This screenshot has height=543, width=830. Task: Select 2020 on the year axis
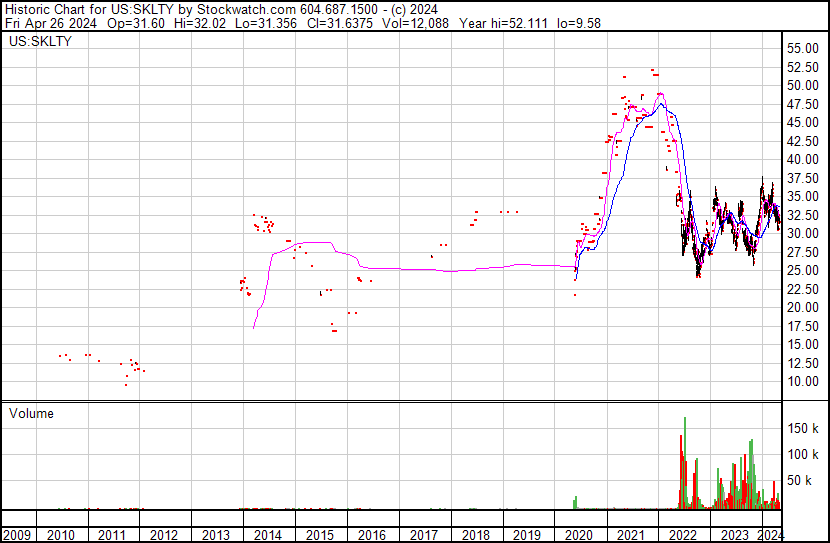click(579, 534)
